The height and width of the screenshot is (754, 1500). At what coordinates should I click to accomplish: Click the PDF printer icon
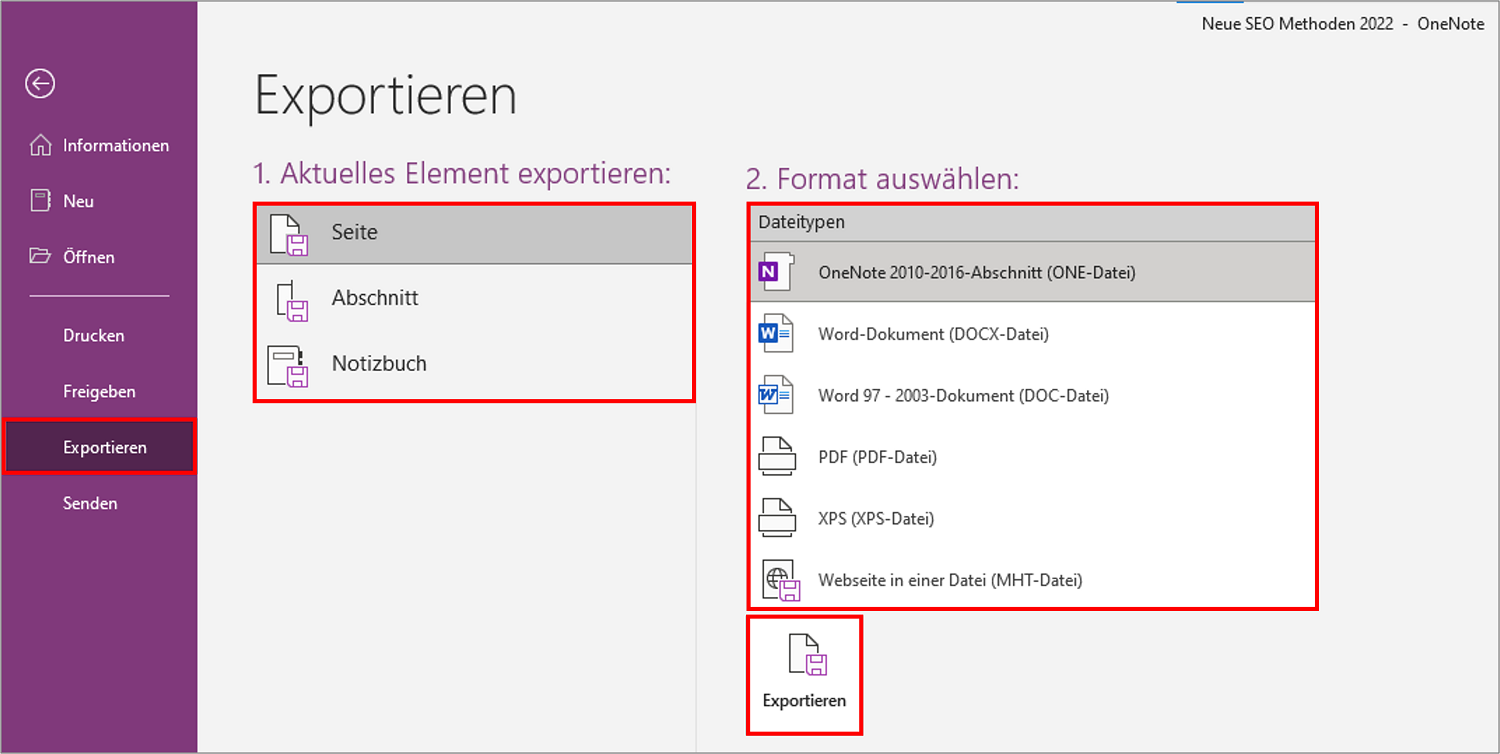pyautogui.click(x=777, y=457)
